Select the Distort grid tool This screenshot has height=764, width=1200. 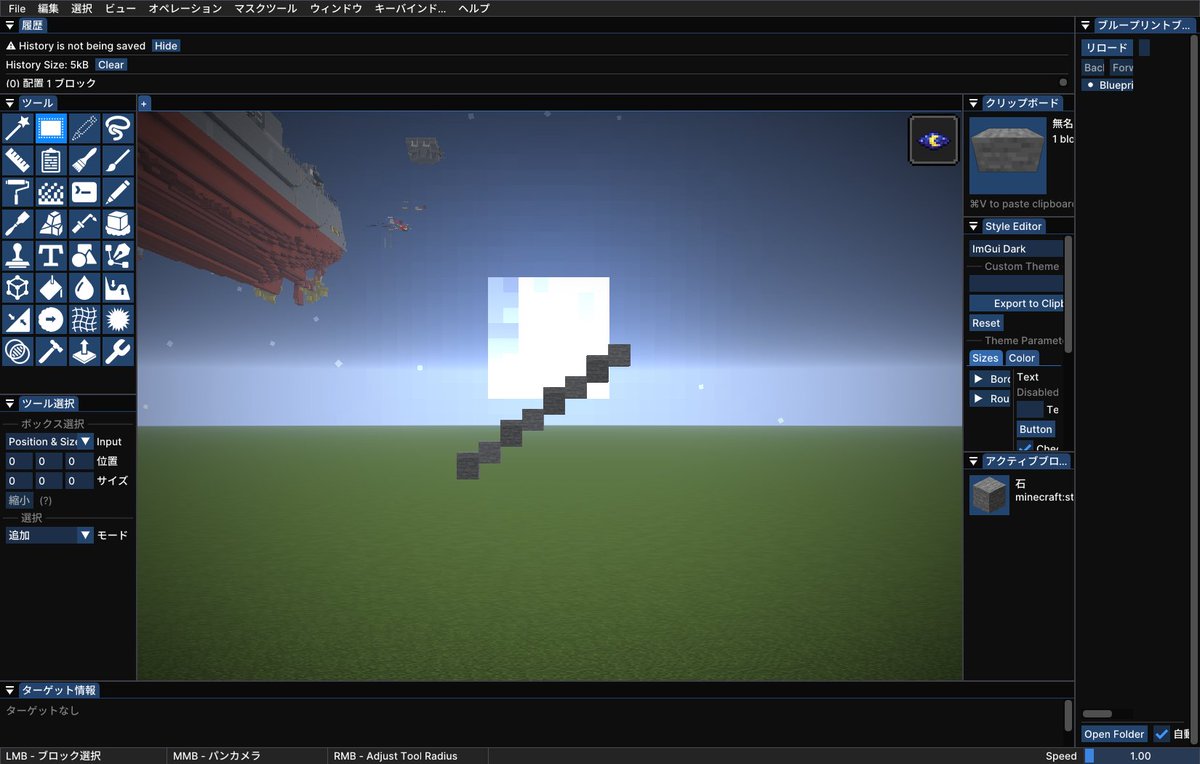pos(84,320)
